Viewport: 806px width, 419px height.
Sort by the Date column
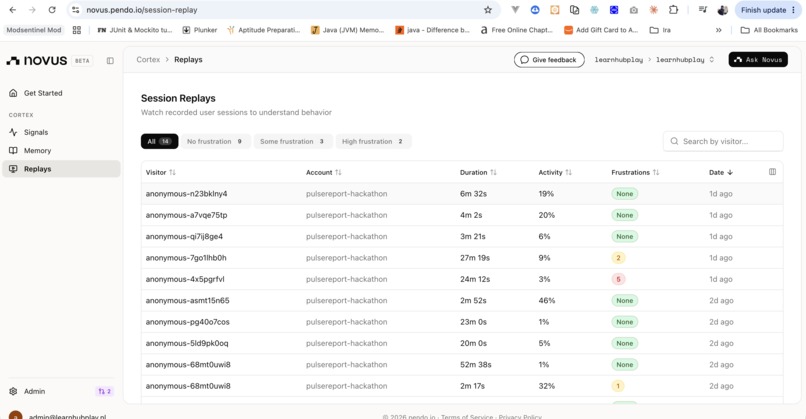click(721, 172)
